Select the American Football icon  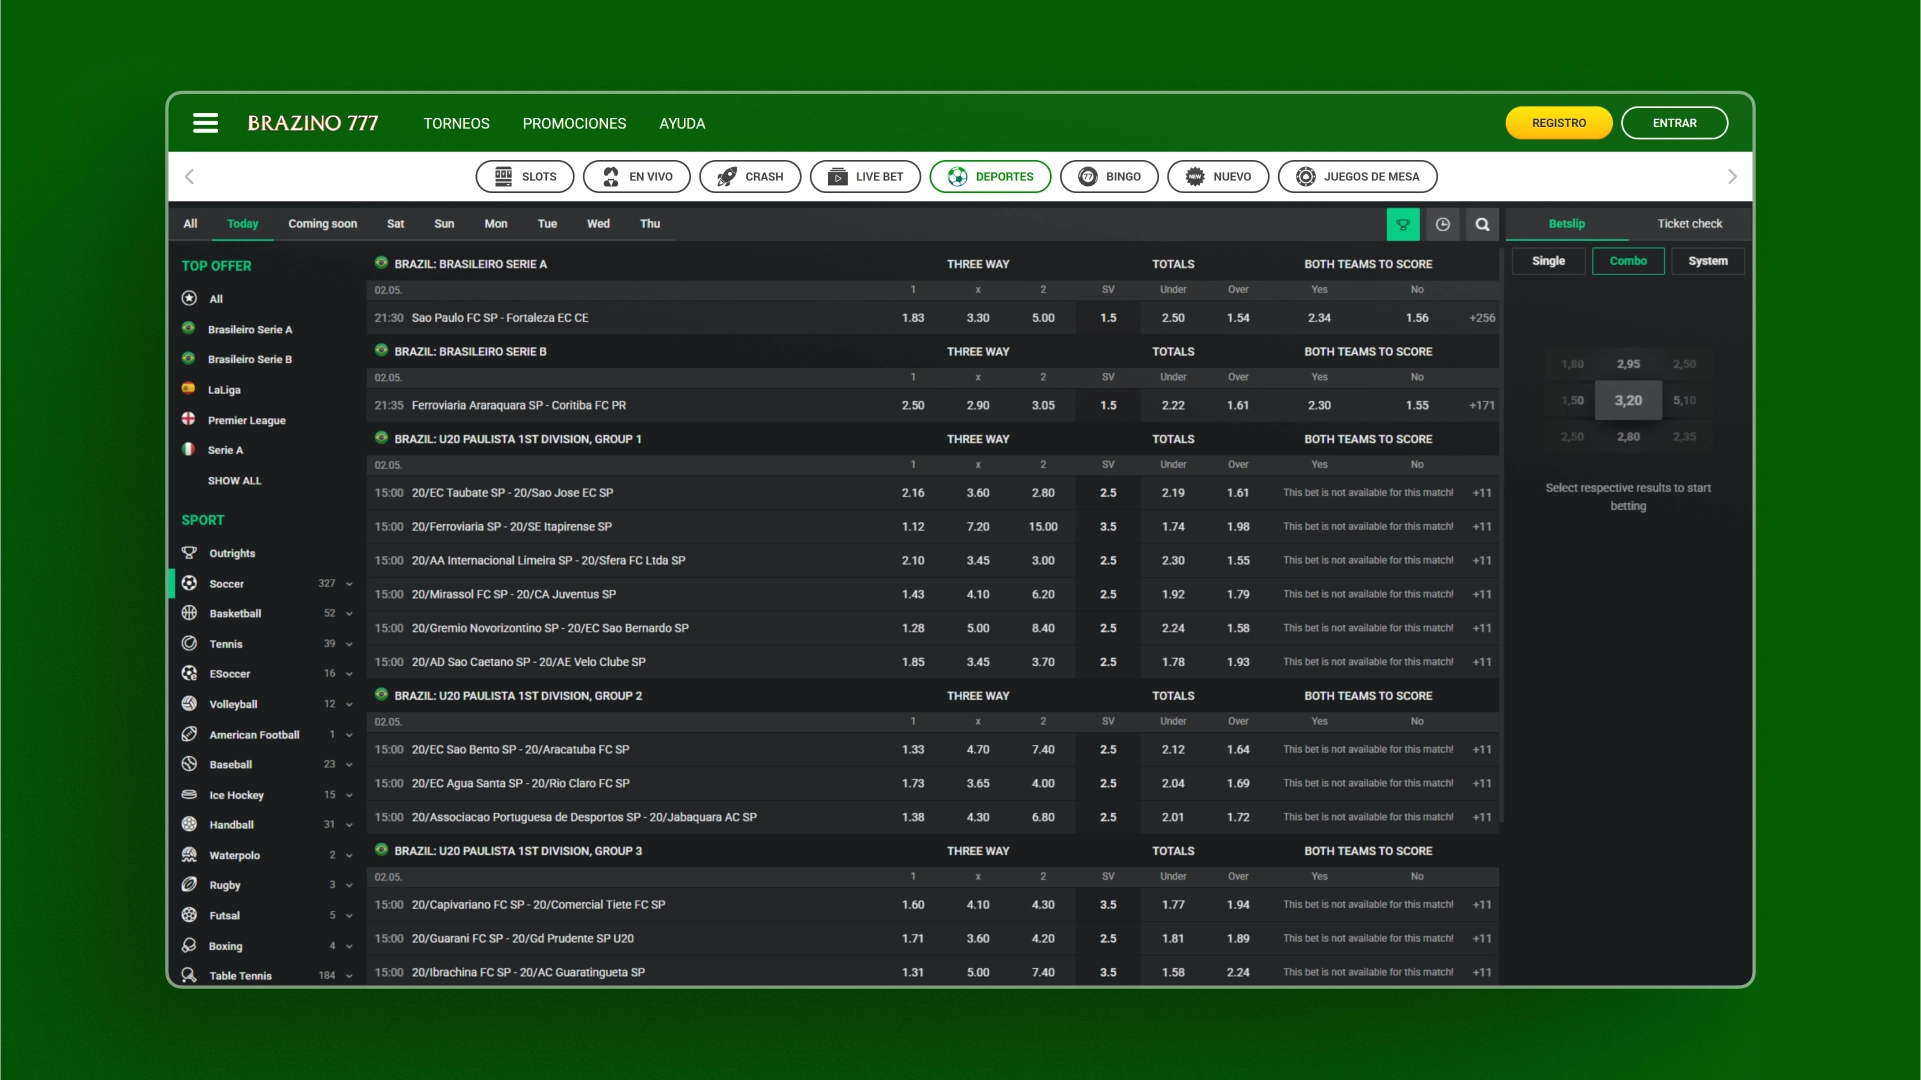(x=189, y=734)
